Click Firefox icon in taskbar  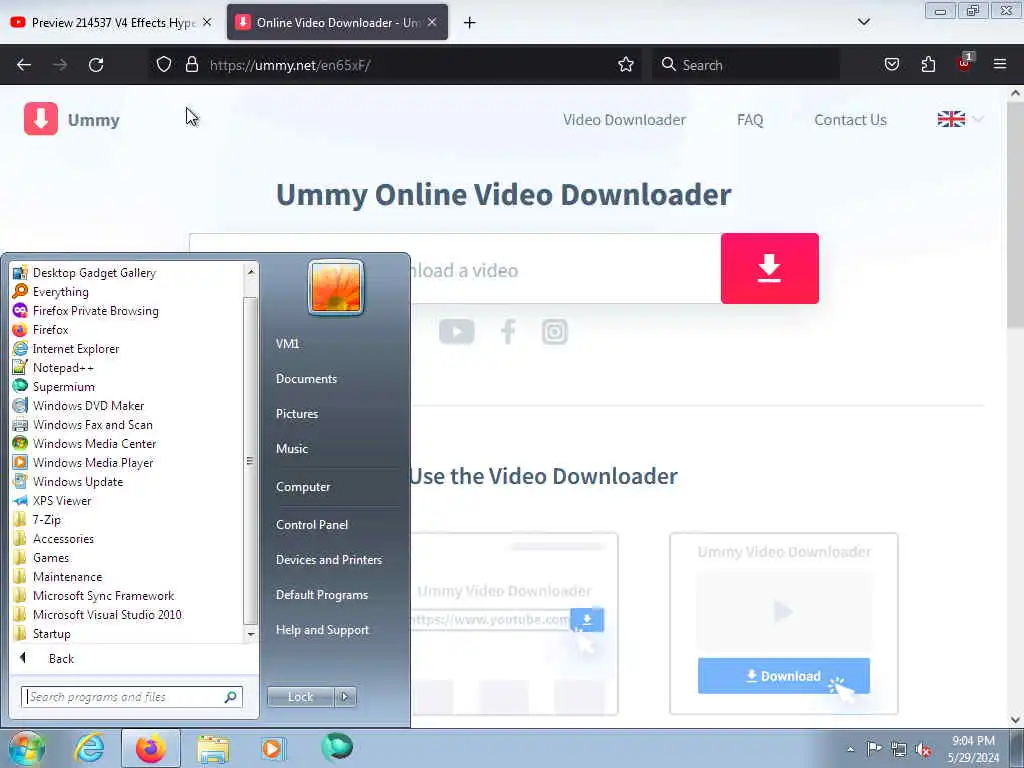point(151,748)
